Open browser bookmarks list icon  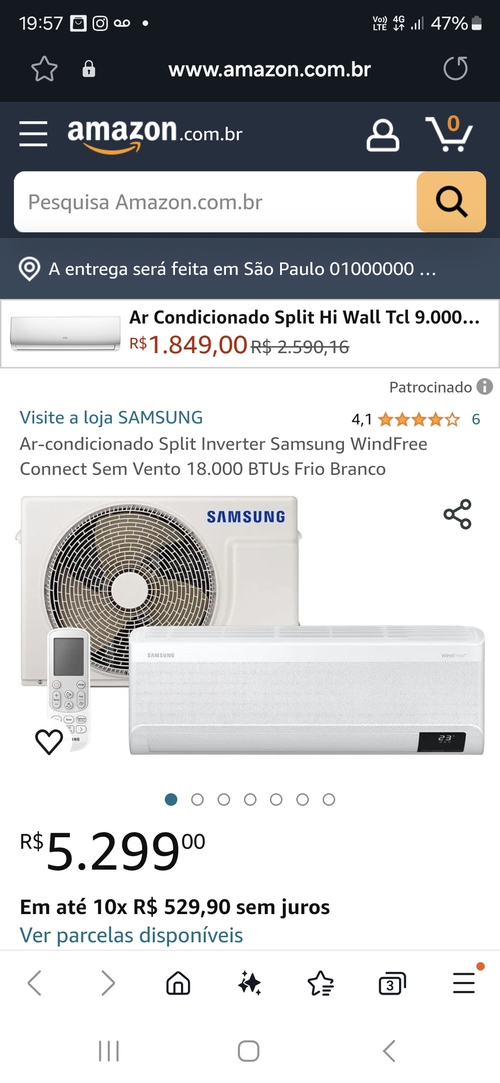click(320, 983)
